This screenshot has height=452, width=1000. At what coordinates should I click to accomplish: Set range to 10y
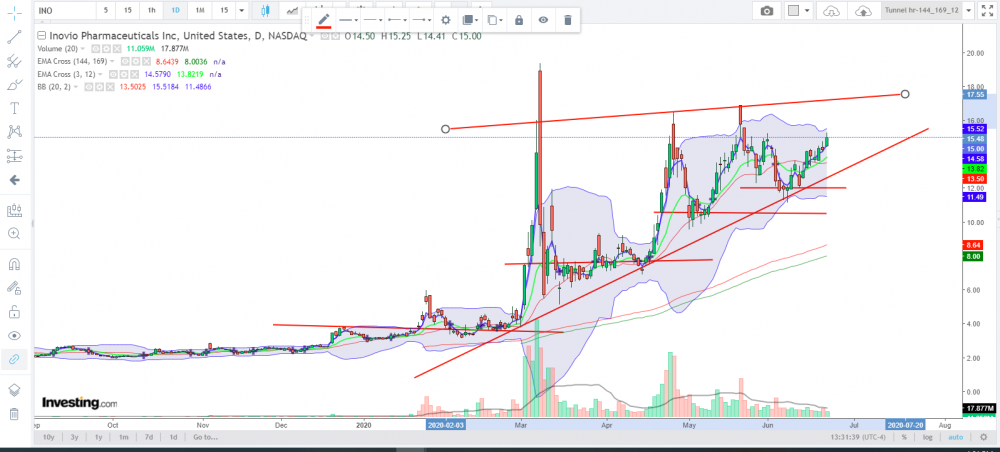48,437
